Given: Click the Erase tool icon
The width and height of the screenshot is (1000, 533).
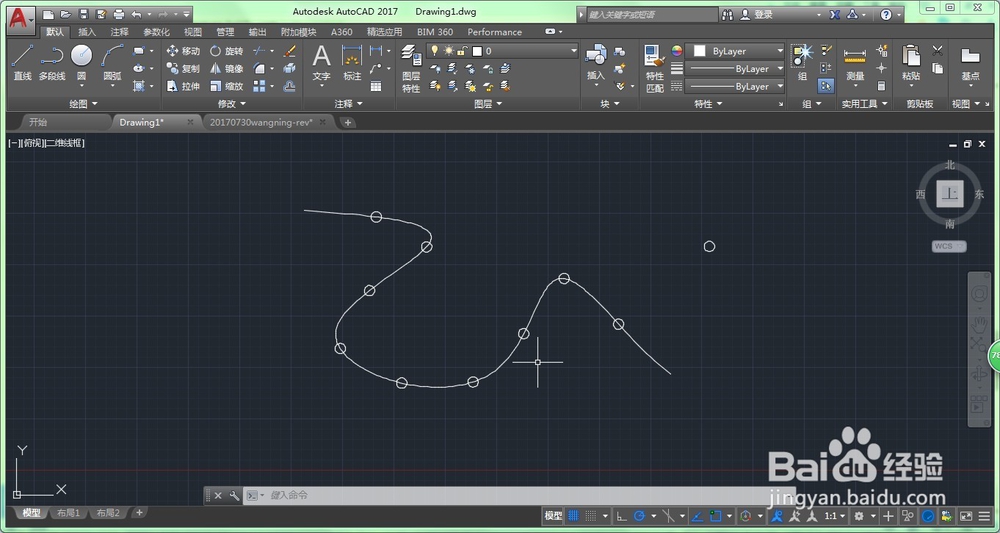Looking at the screenshot, I should [x=289, y=51].
